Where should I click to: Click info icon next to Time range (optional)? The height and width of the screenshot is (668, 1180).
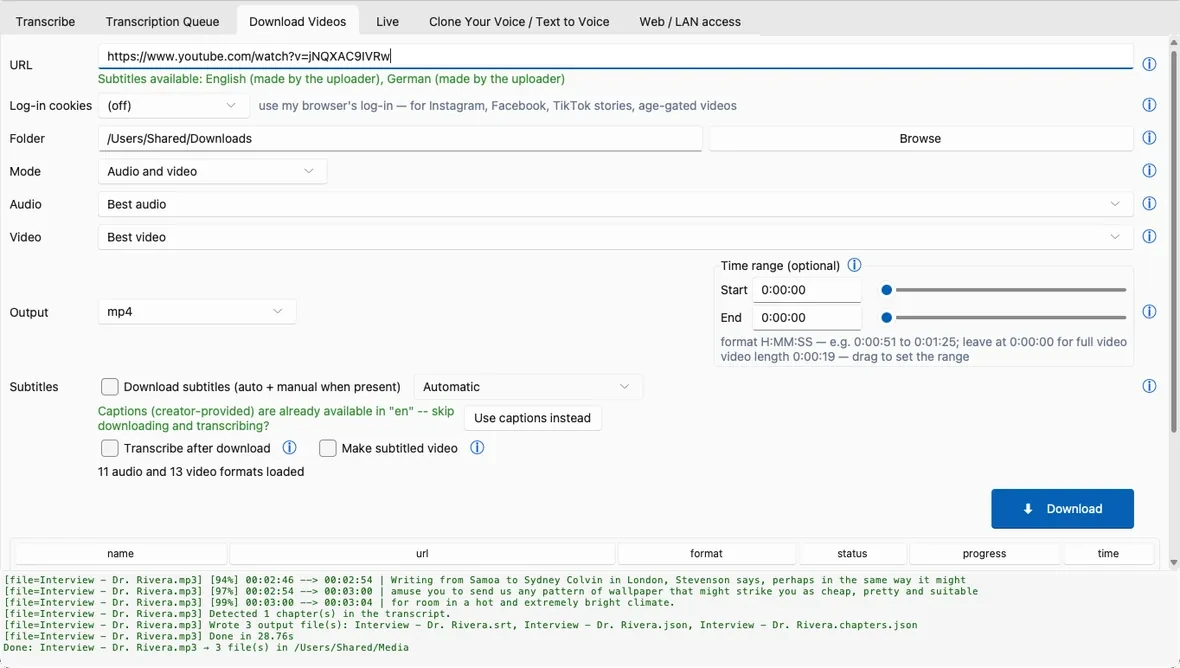(854, 265)
